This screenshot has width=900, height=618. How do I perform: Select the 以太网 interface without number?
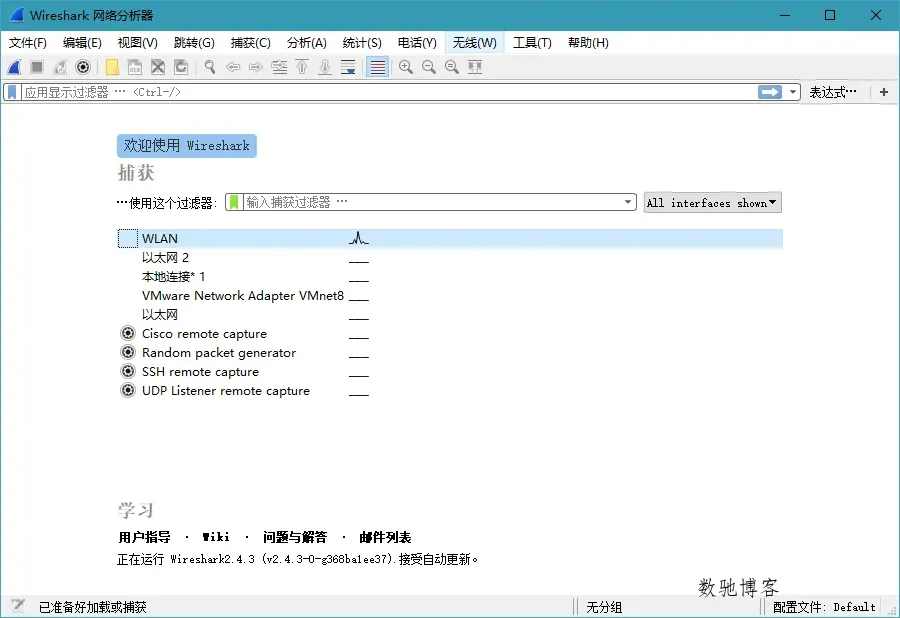click(160, 314)
